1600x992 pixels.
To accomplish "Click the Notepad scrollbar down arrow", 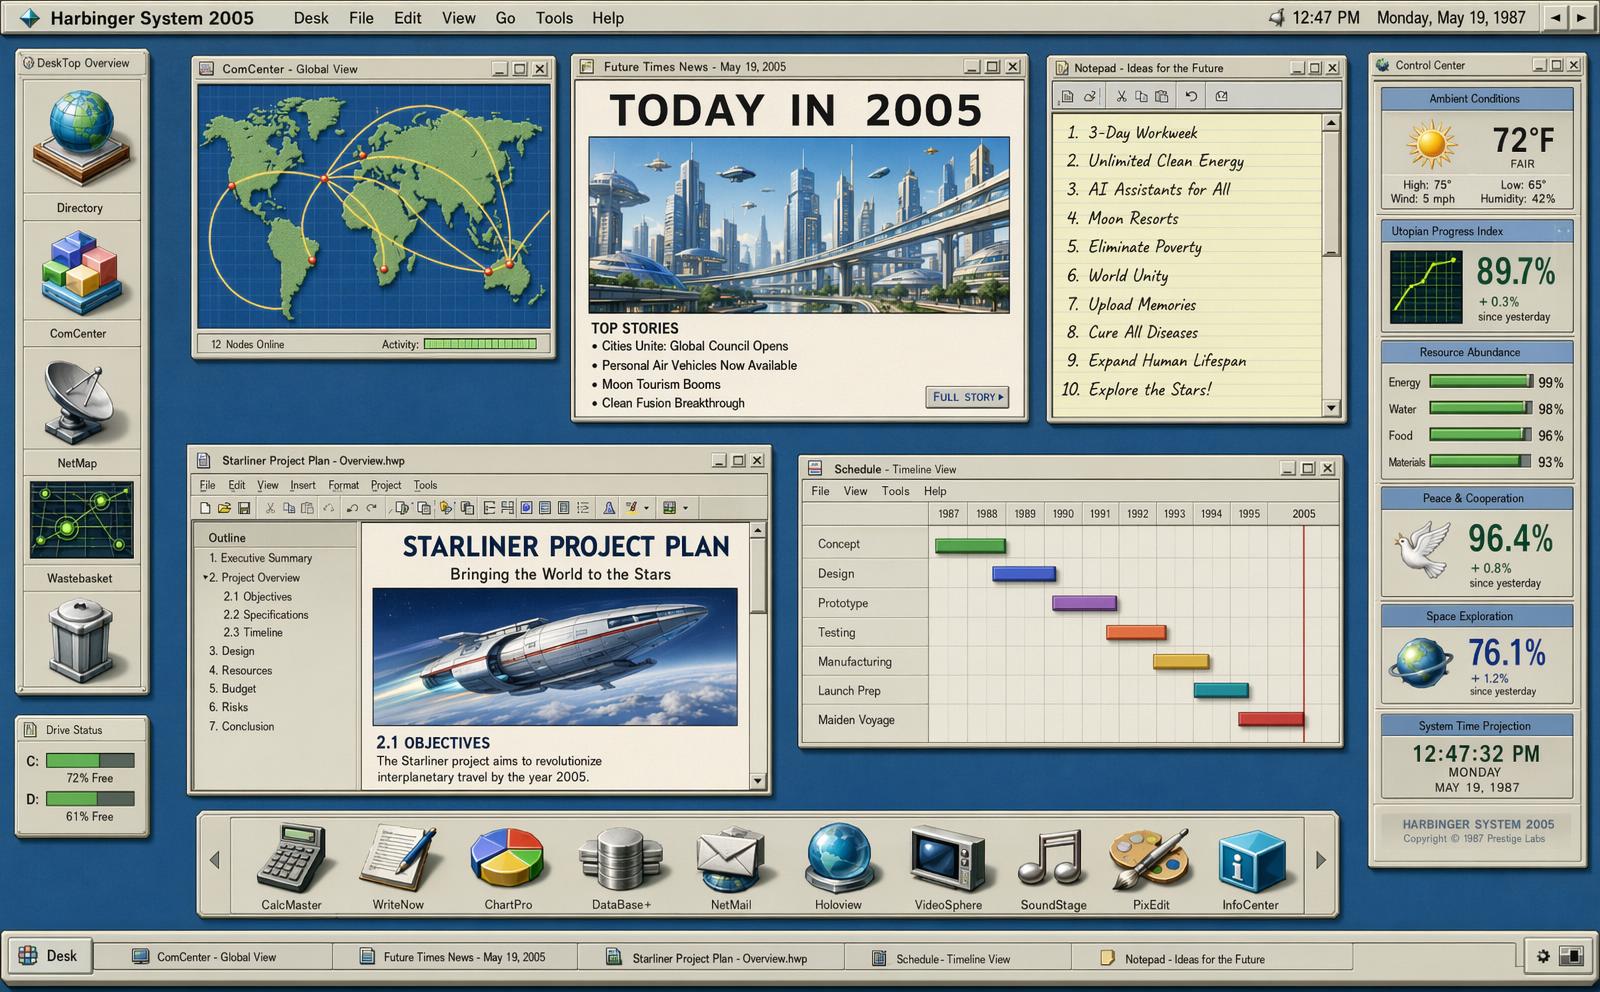I will 1330,407.
